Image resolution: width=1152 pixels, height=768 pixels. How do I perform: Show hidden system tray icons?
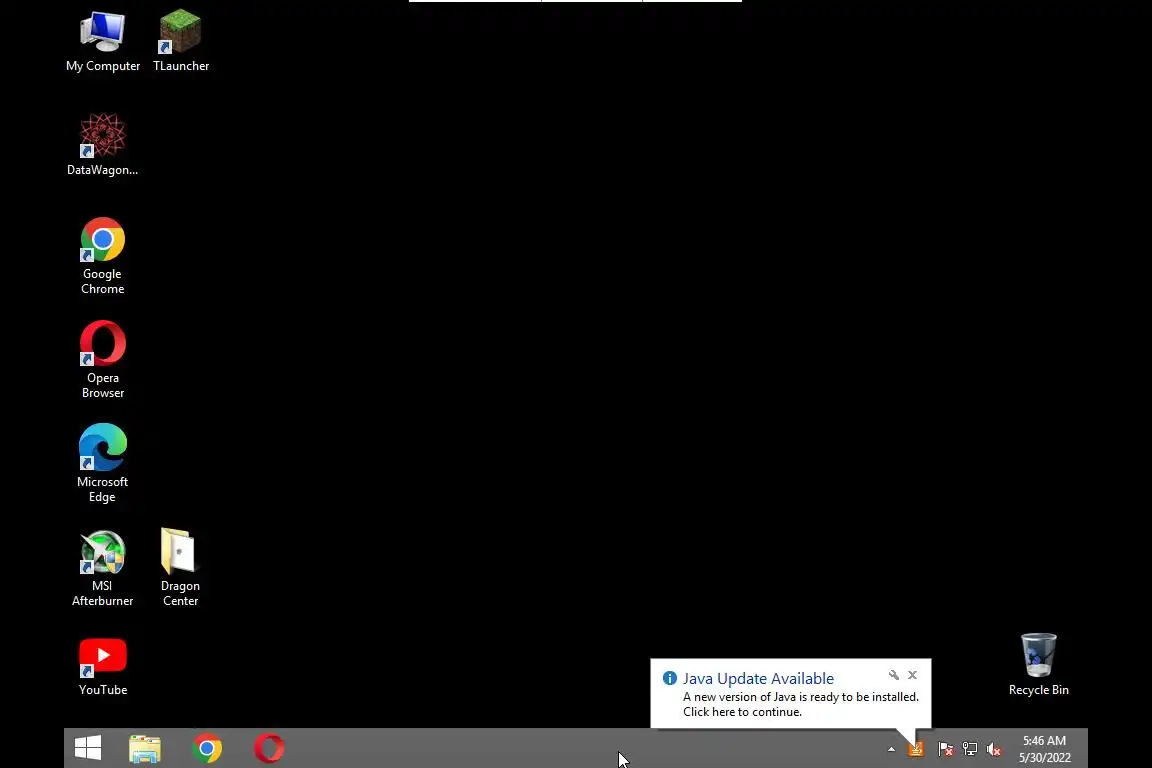891,750
